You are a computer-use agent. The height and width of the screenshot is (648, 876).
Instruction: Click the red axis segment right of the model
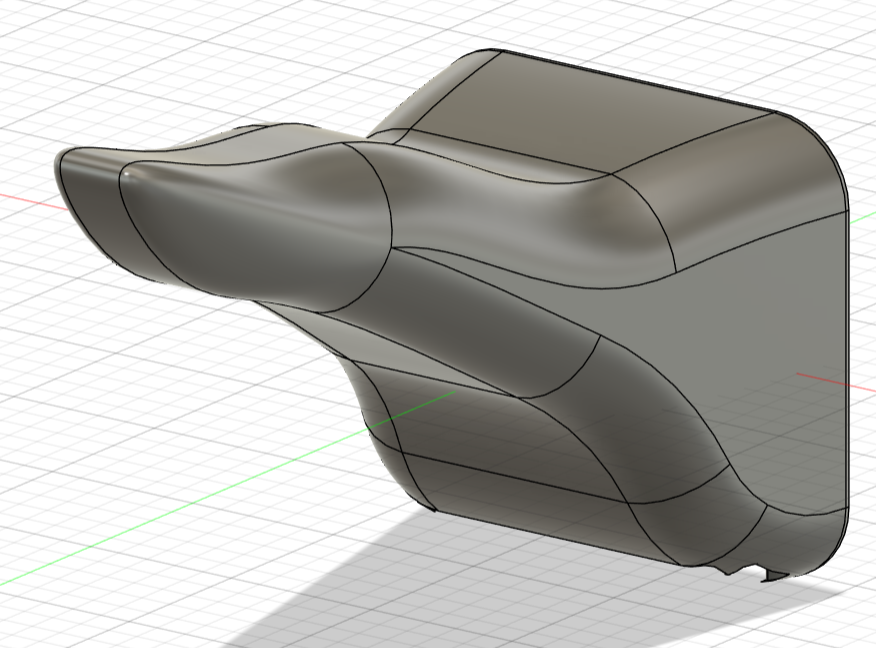coord(835,379)
